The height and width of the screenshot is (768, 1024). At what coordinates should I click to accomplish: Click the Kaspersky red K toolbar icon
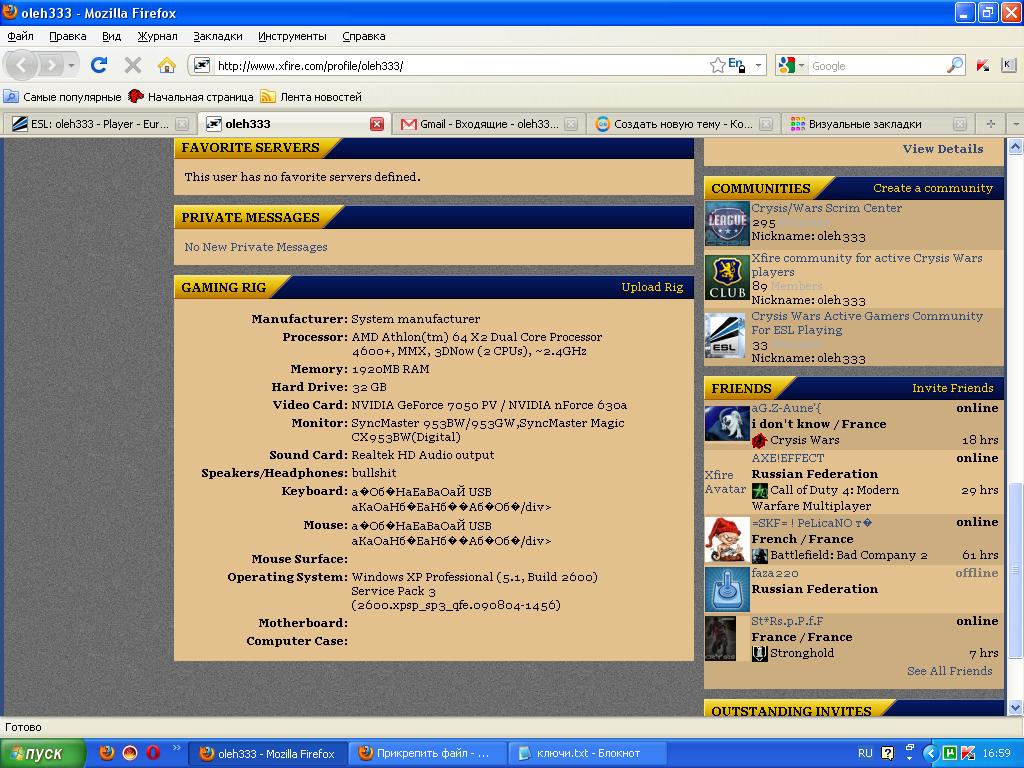coord(982,65)
